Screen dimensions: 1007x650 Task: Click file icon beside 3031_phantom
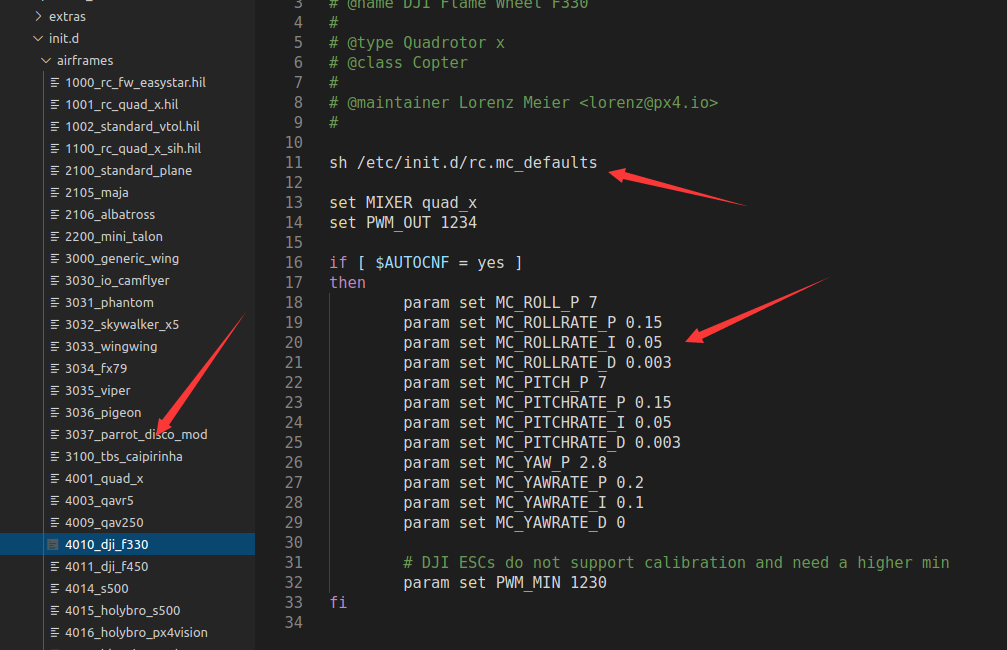tap(55, 303)
